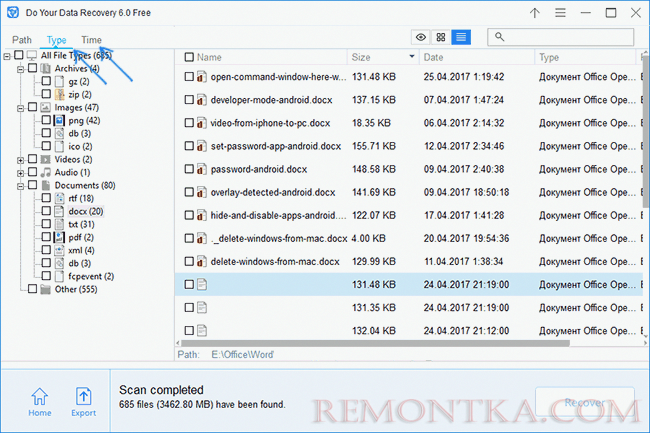This screenshot has width=650, height=433.
Task: Collapse the Documents (80) tree node
Action: 20,185
